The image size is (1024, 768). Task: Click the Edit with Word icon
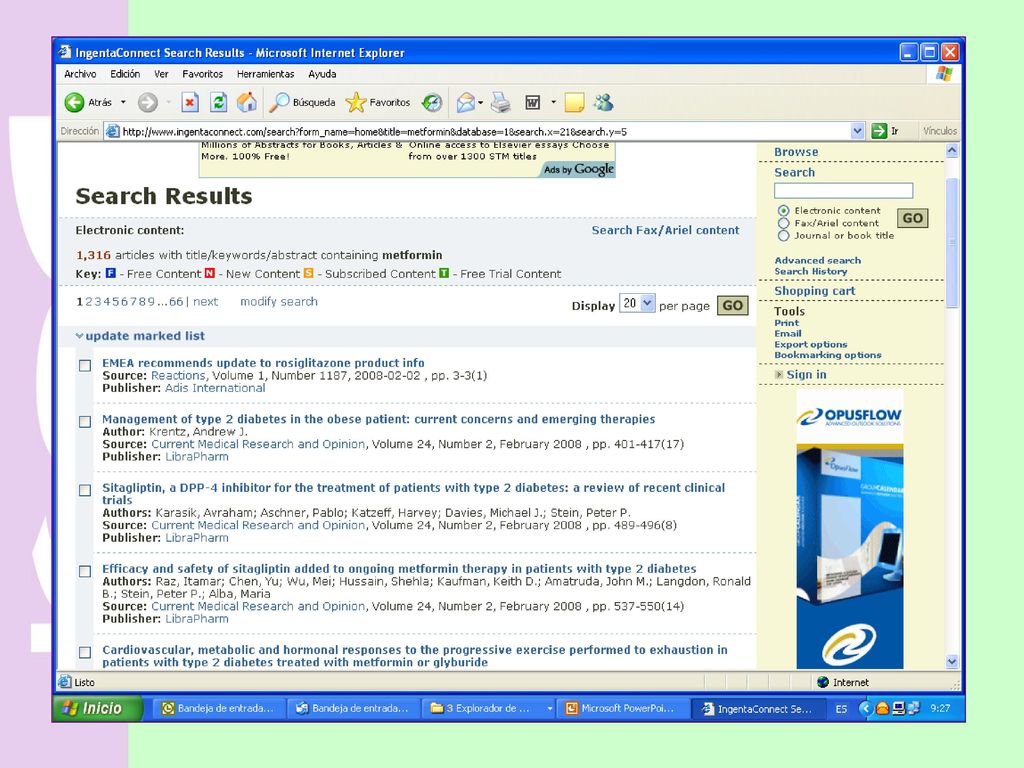533,102
